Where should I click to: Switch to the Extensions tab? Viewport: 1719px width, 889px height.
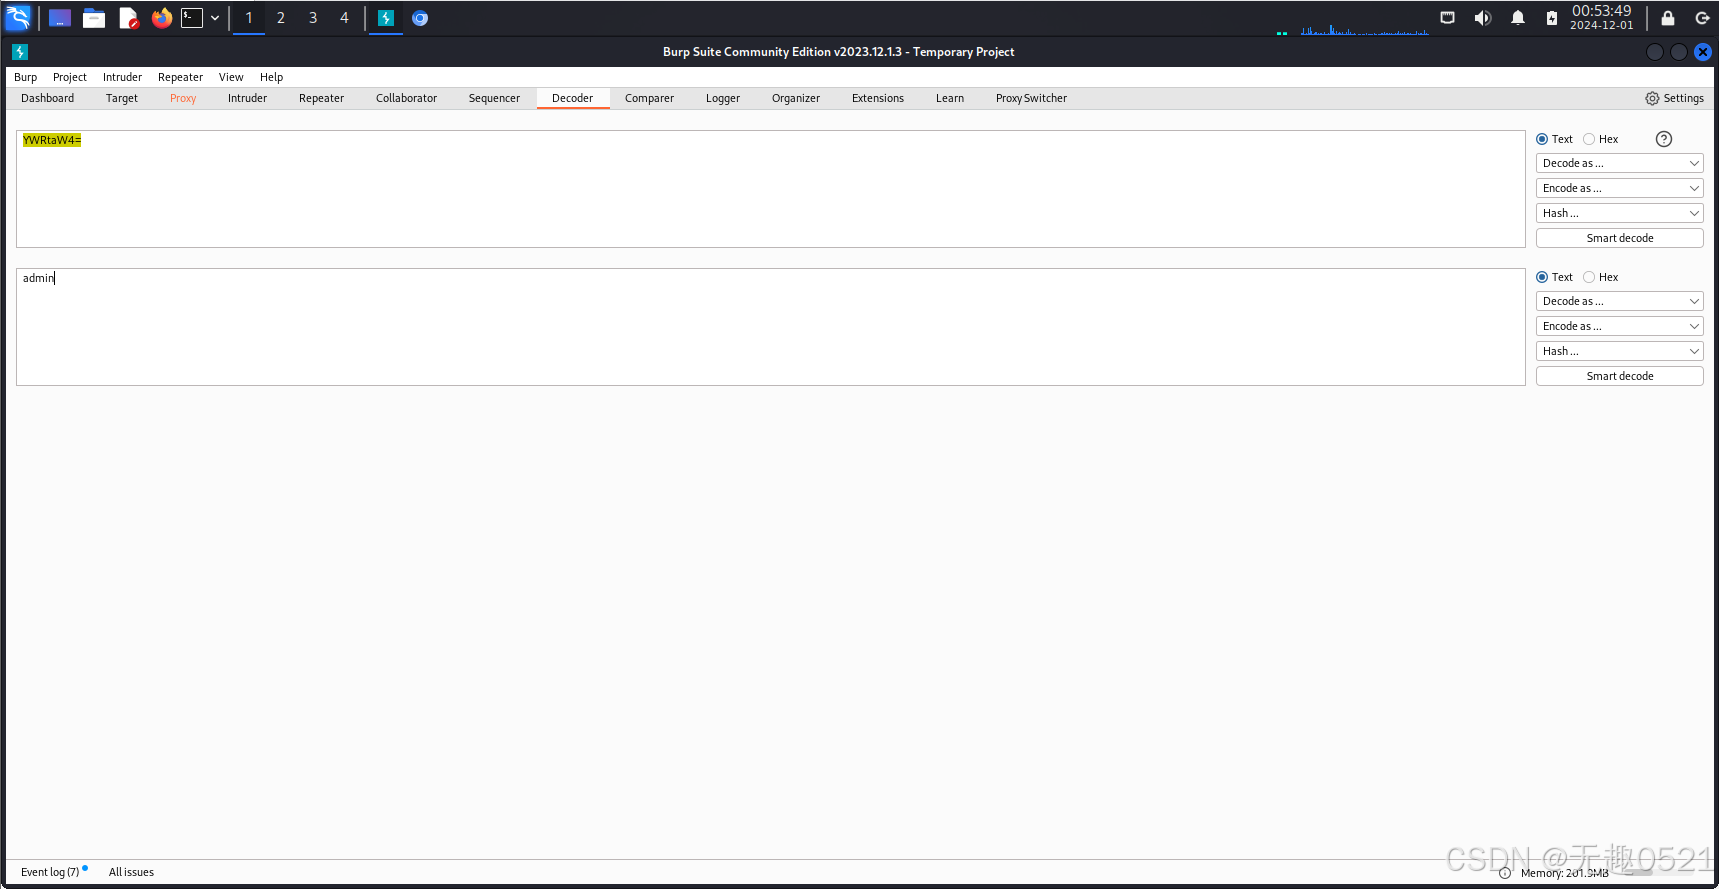pyautogui.click(x=878, y=98)
